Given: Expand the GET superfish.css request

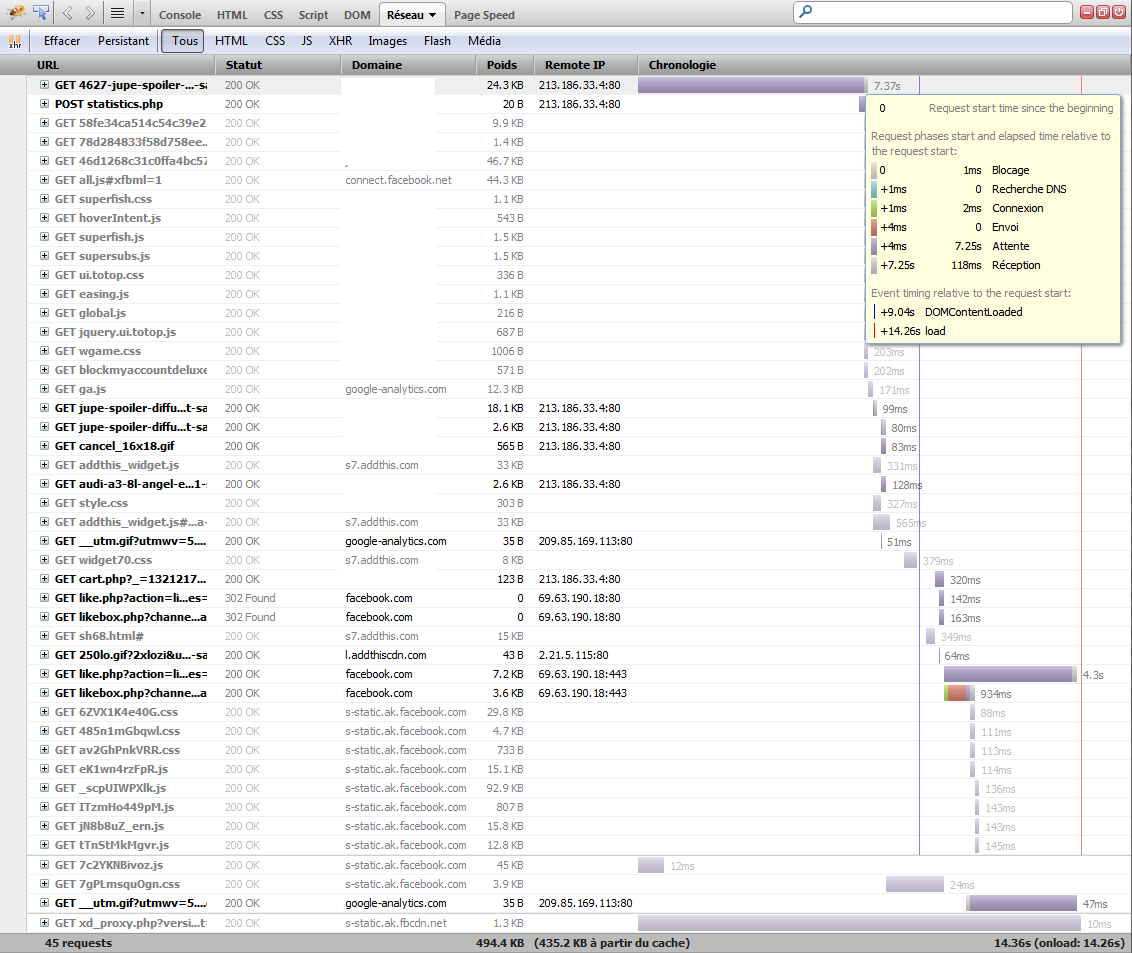Looking at the screenshot, I should [45, 199].
